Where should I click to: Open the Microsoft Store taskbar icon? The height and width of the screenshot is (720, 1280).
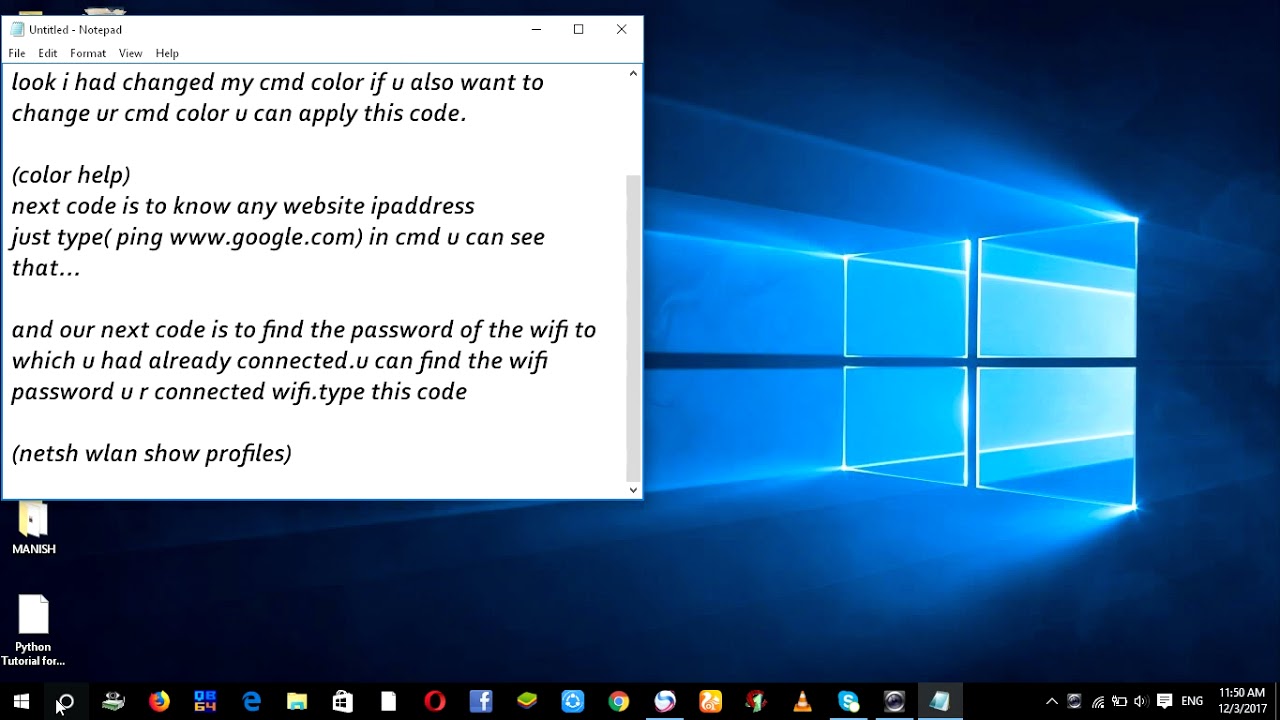[x=343, y=701]
